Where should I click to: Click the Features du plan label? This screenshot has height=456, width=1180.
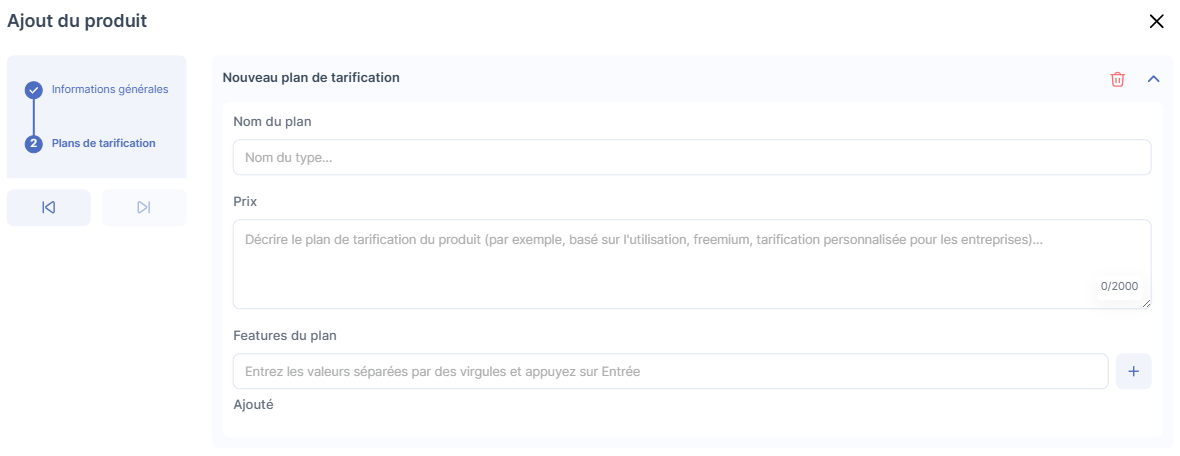tap(284, 335)
